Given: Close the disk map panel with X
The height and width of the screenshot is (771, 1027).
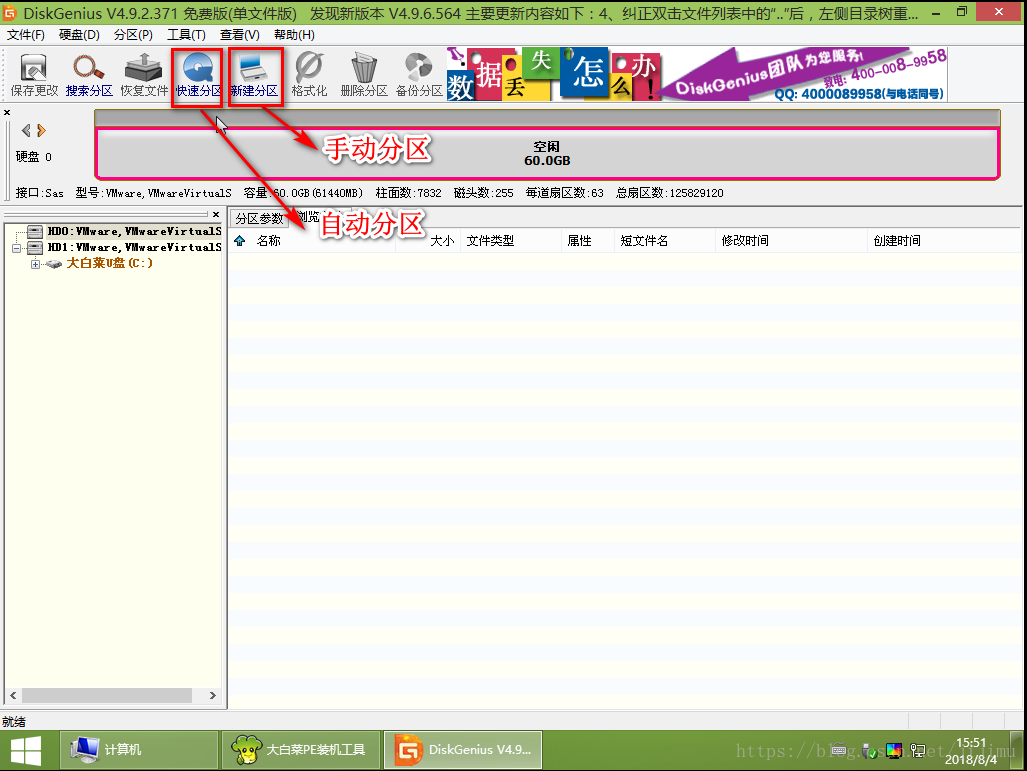Looking at the screenshot, I should (7, 113).
